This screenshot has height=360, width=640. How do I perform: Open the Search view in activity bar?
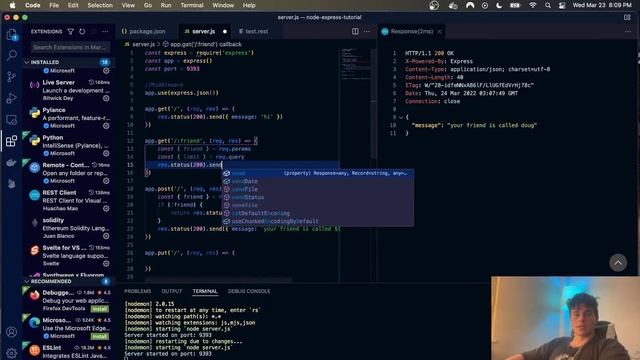(x=11, y=55)
